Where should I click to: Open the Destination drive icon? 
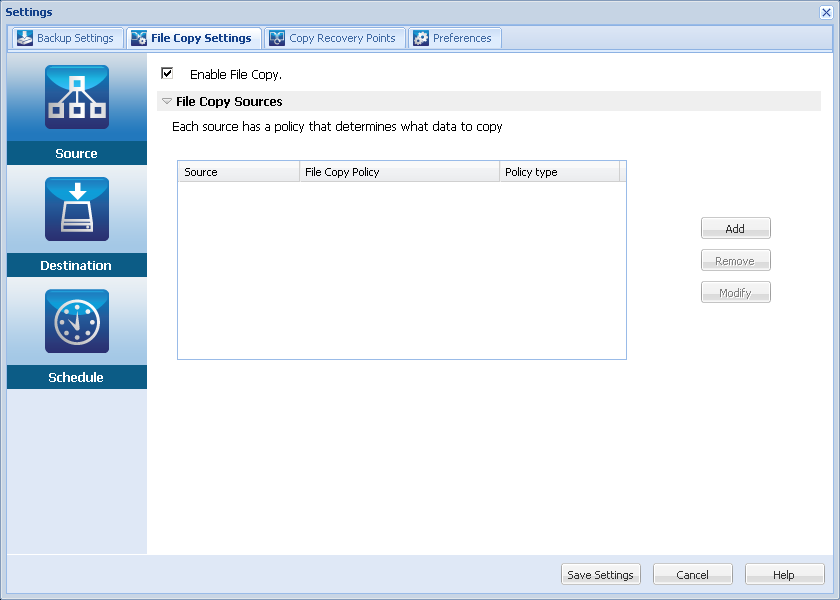point(76,209)
